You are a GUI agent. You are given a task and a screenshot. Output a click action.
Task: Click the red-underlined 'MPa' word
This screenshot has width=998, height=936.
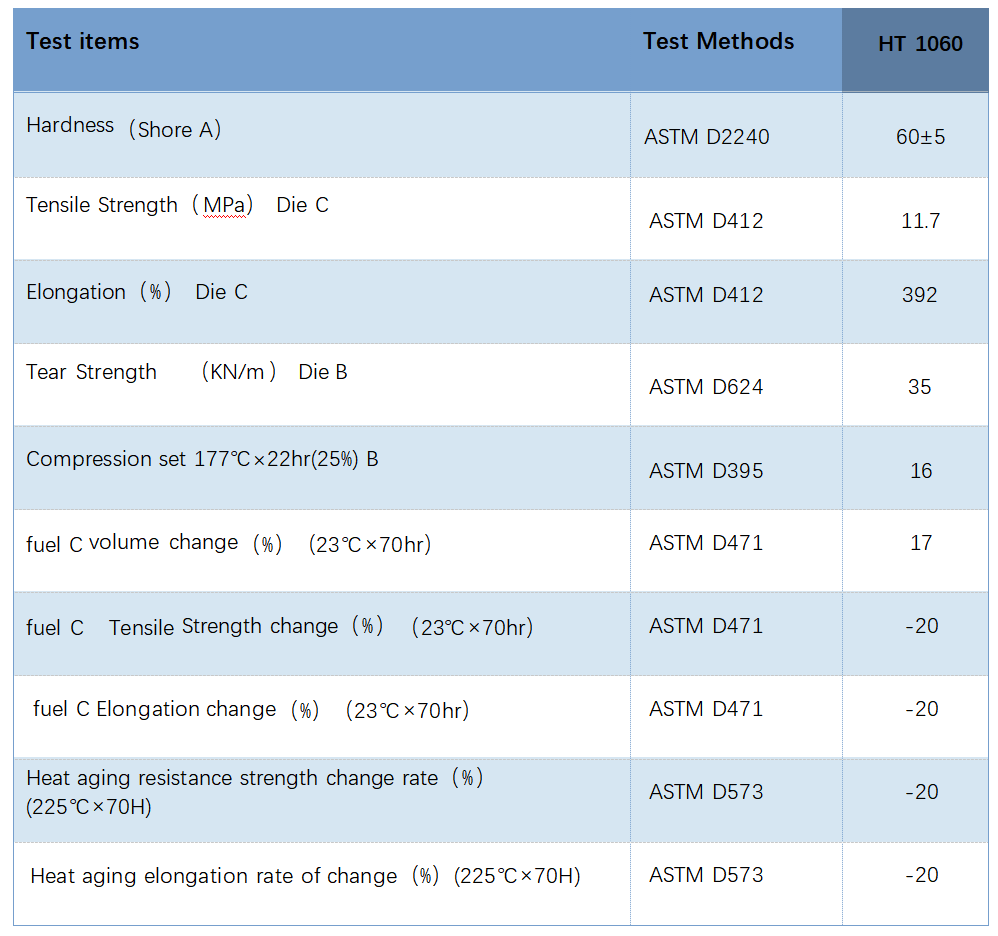pos(224,206)
